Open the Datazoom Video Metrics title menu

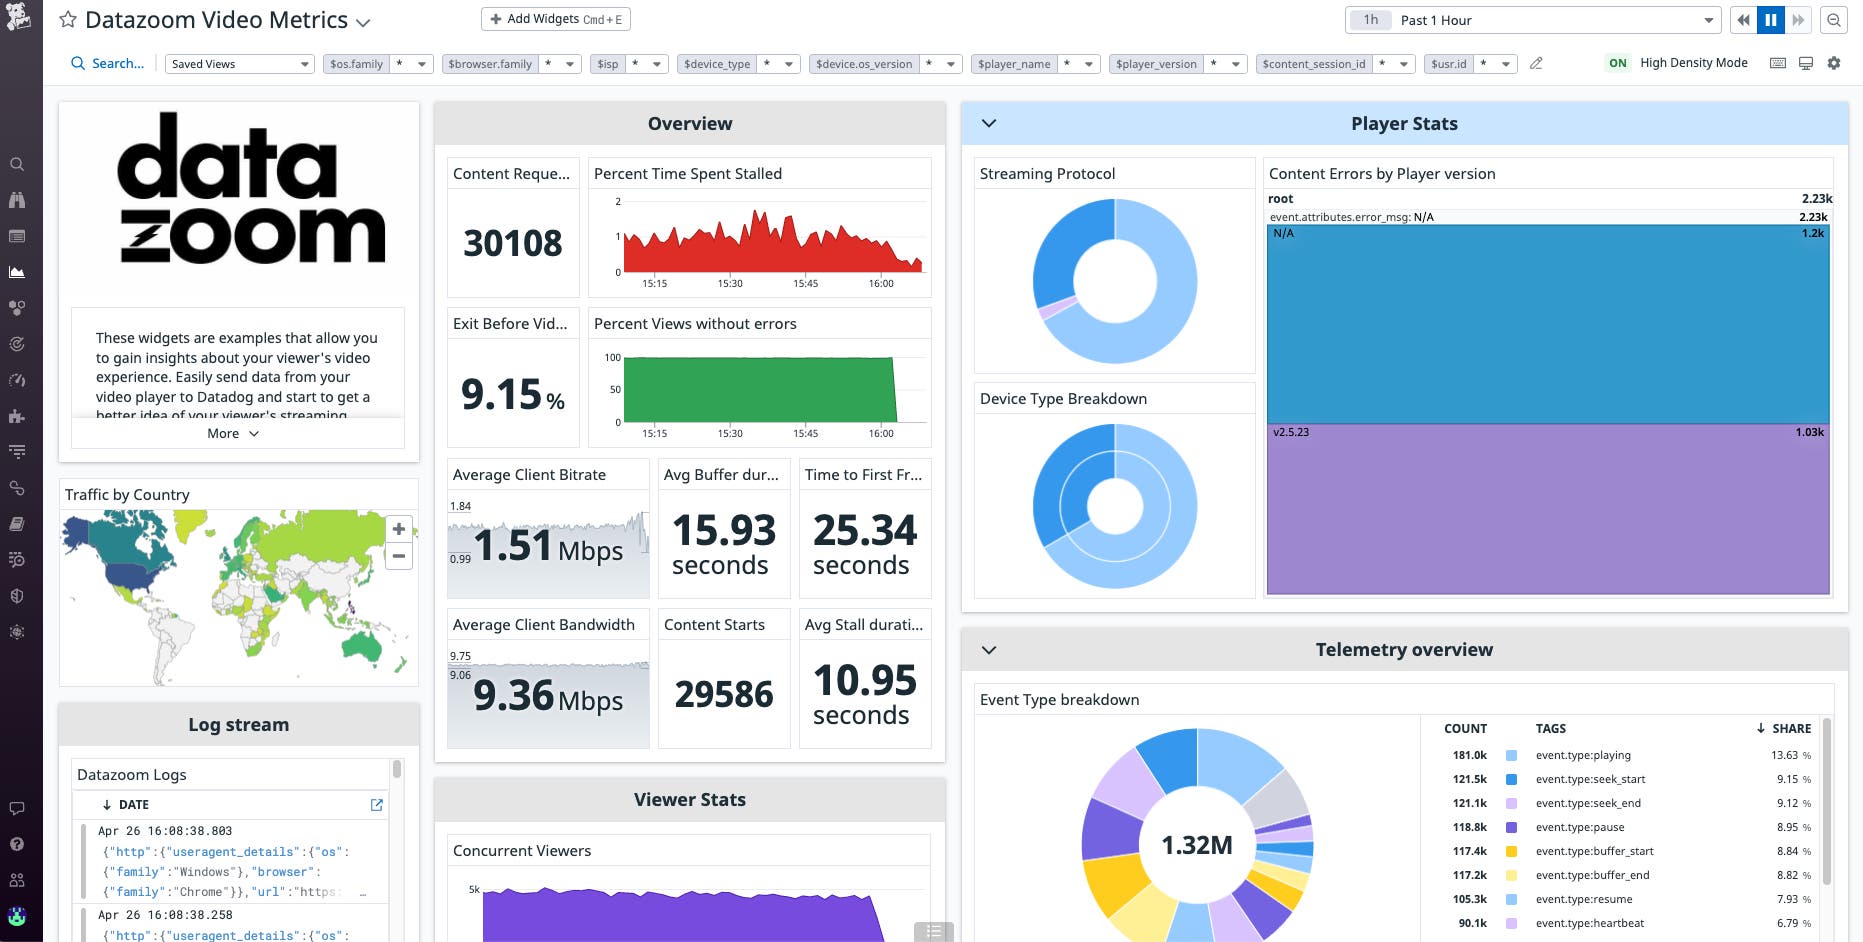point(362,21)
